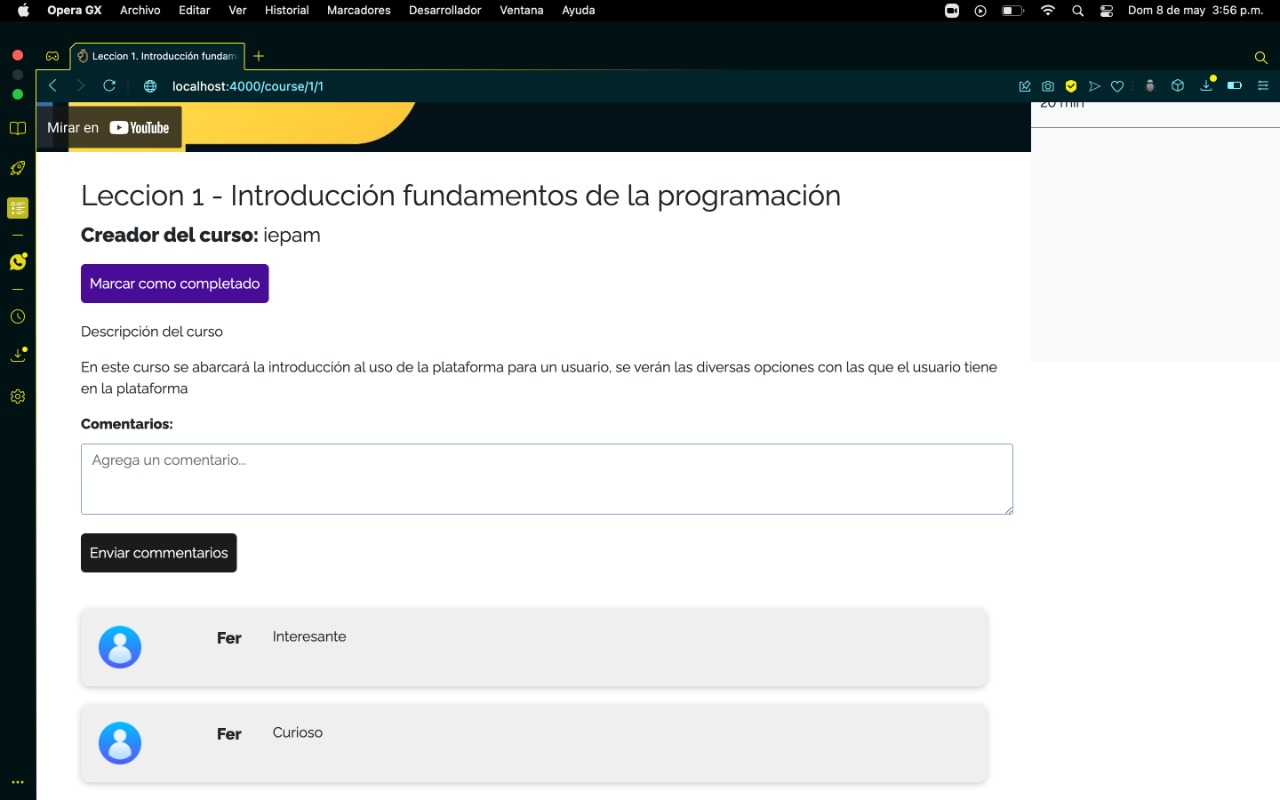The image size is (1280, 800).
Task: Click the Comentarios: label
Action: pyautogui.click(x=127, y=424)
